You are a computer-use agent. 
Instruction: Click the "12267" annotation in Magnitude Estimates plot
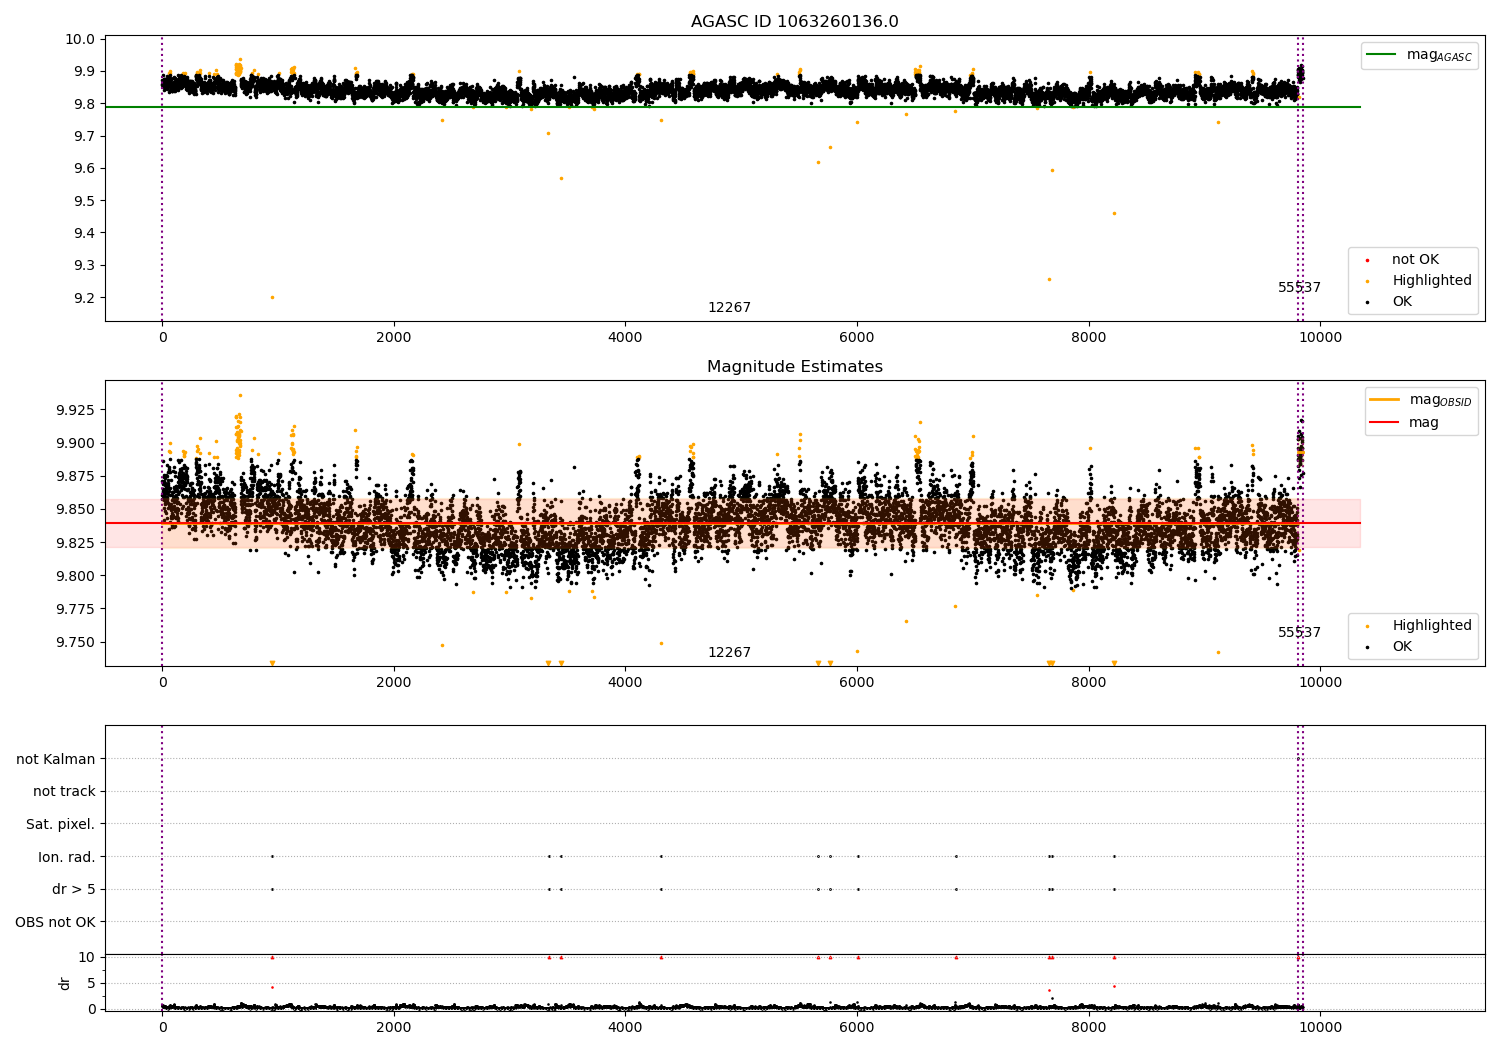point(729,653)
